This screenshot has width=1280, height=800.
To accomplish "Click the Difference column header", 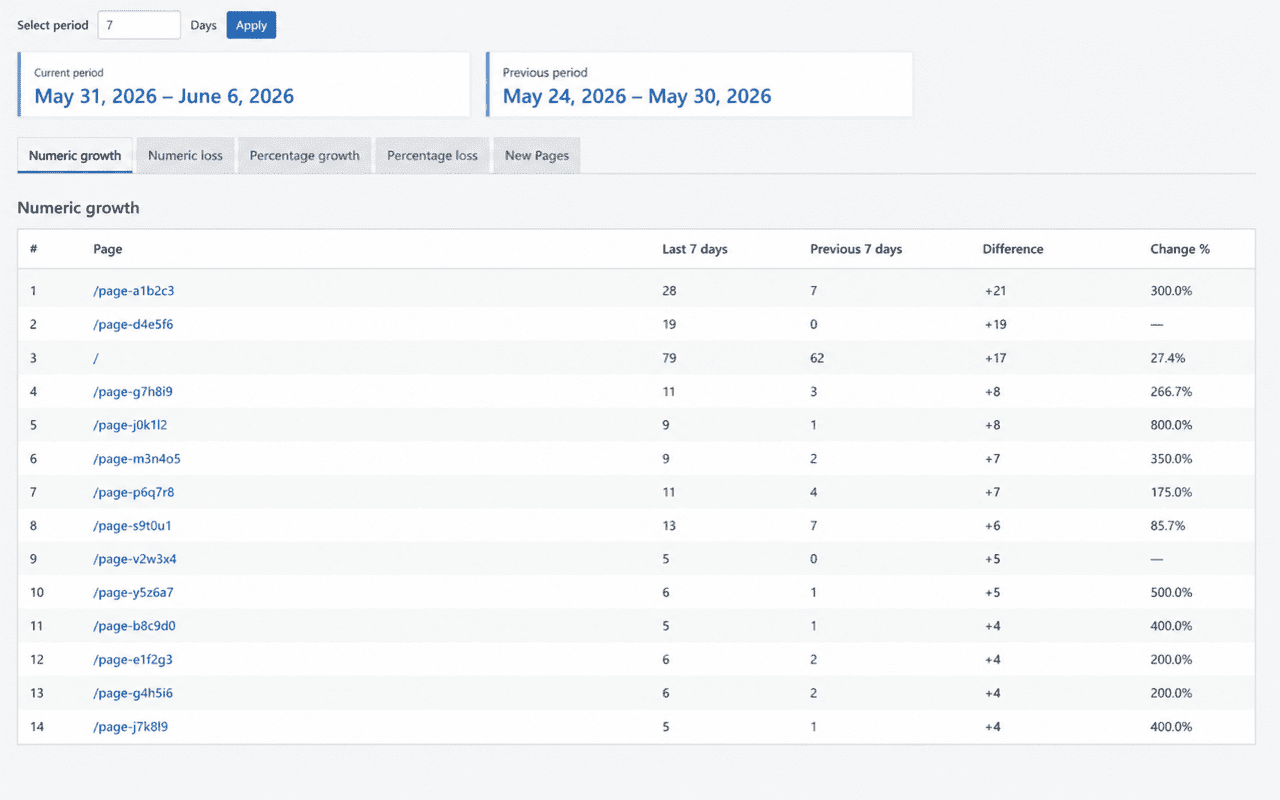I will point(1013,249).
